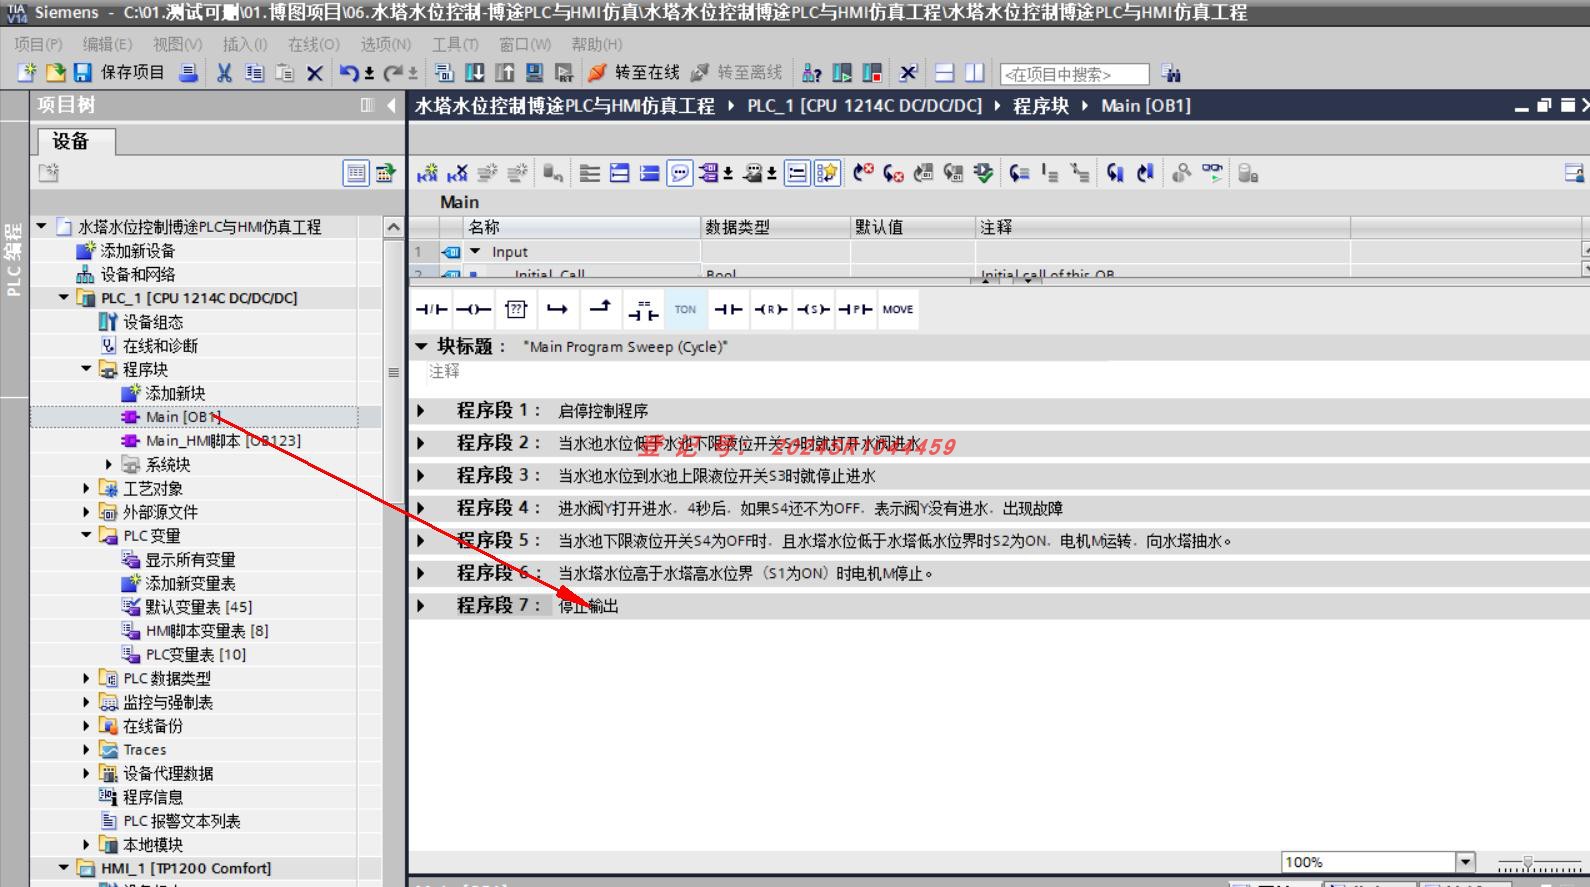Insert output coil from favorites bar
This screenshot has width=1590, height=887.
(473, 309)
